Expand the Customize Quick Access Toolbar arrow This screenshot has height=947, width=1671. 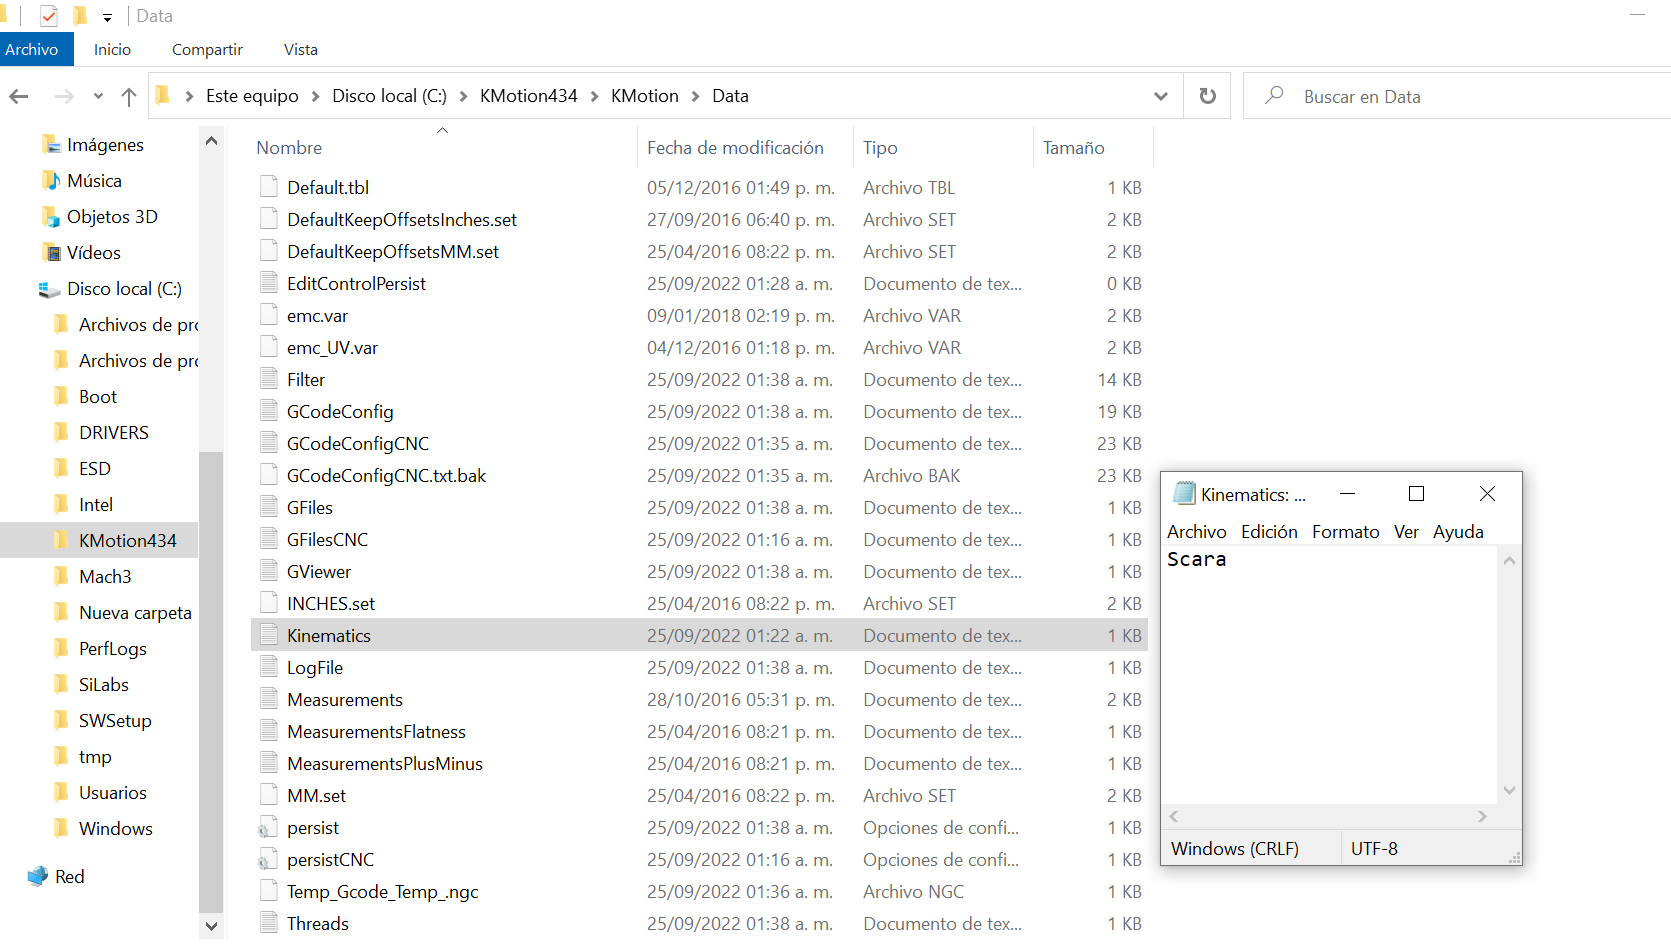pyautogui.click(x=107, y=17)
